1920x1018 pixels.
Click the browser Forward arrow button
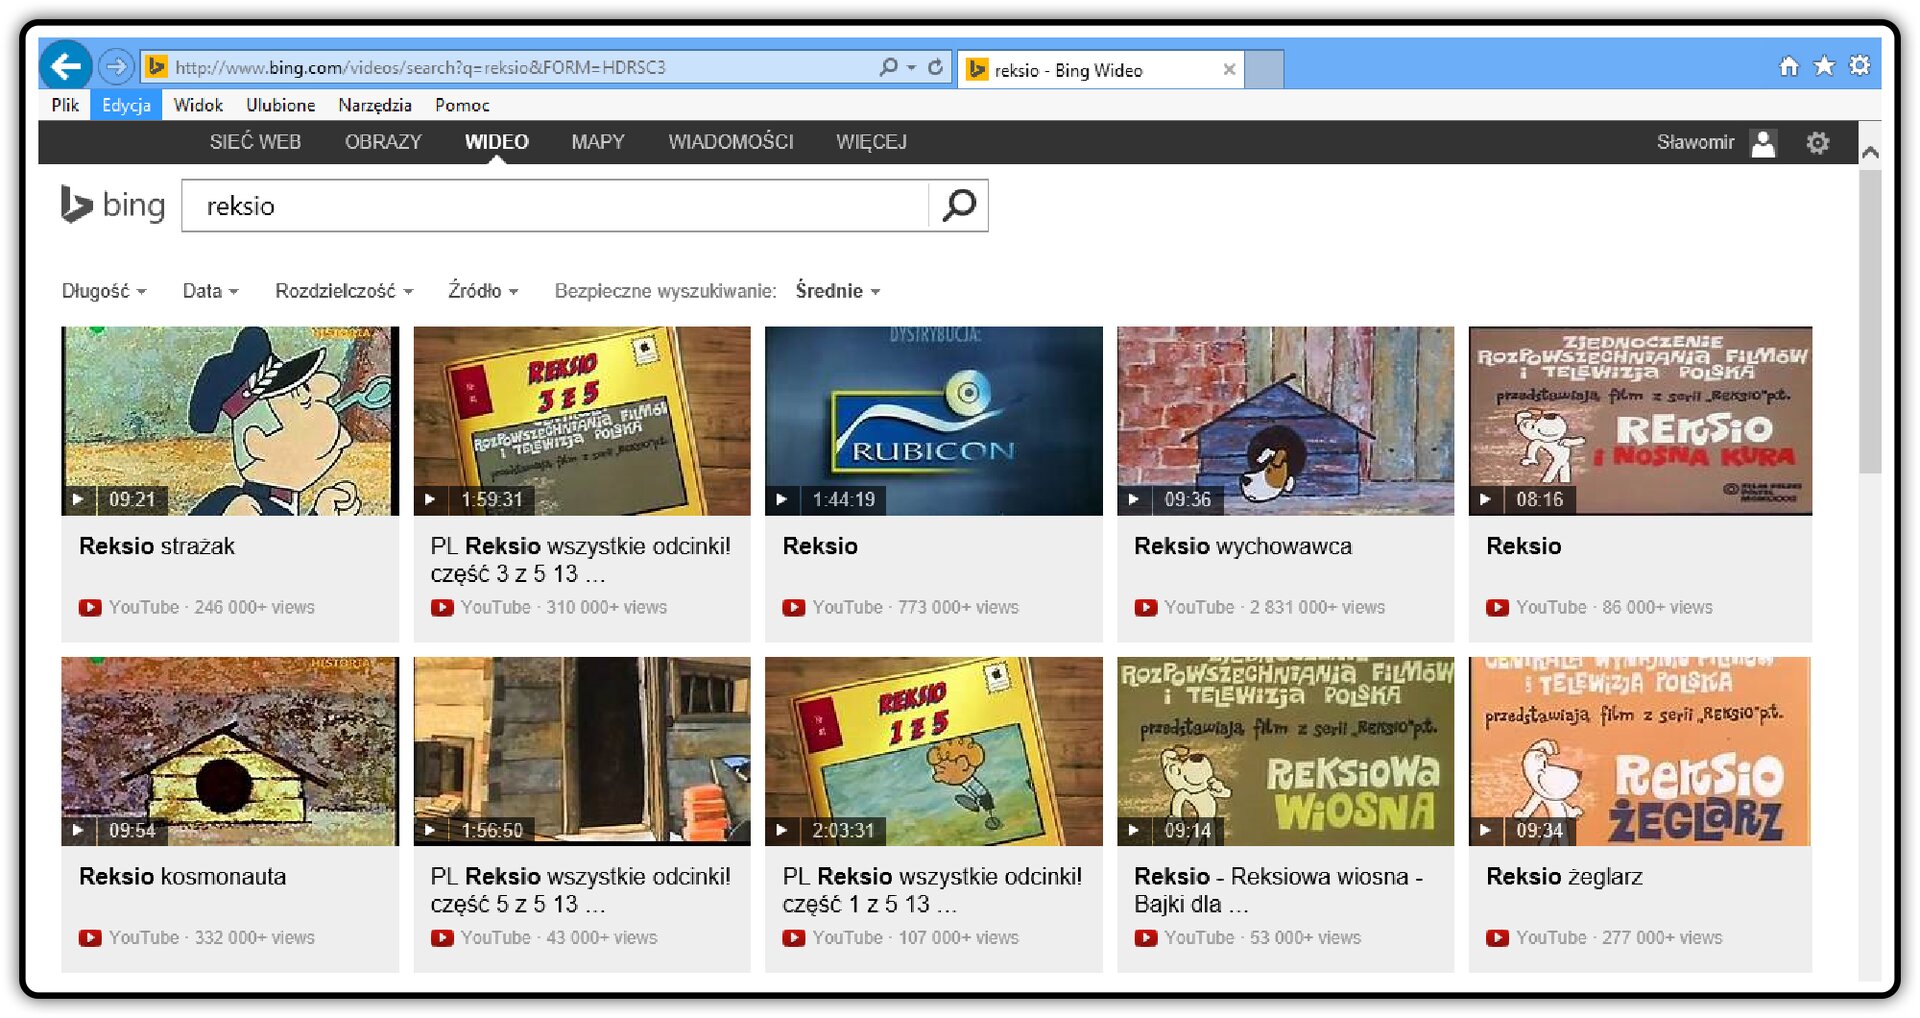117,67
